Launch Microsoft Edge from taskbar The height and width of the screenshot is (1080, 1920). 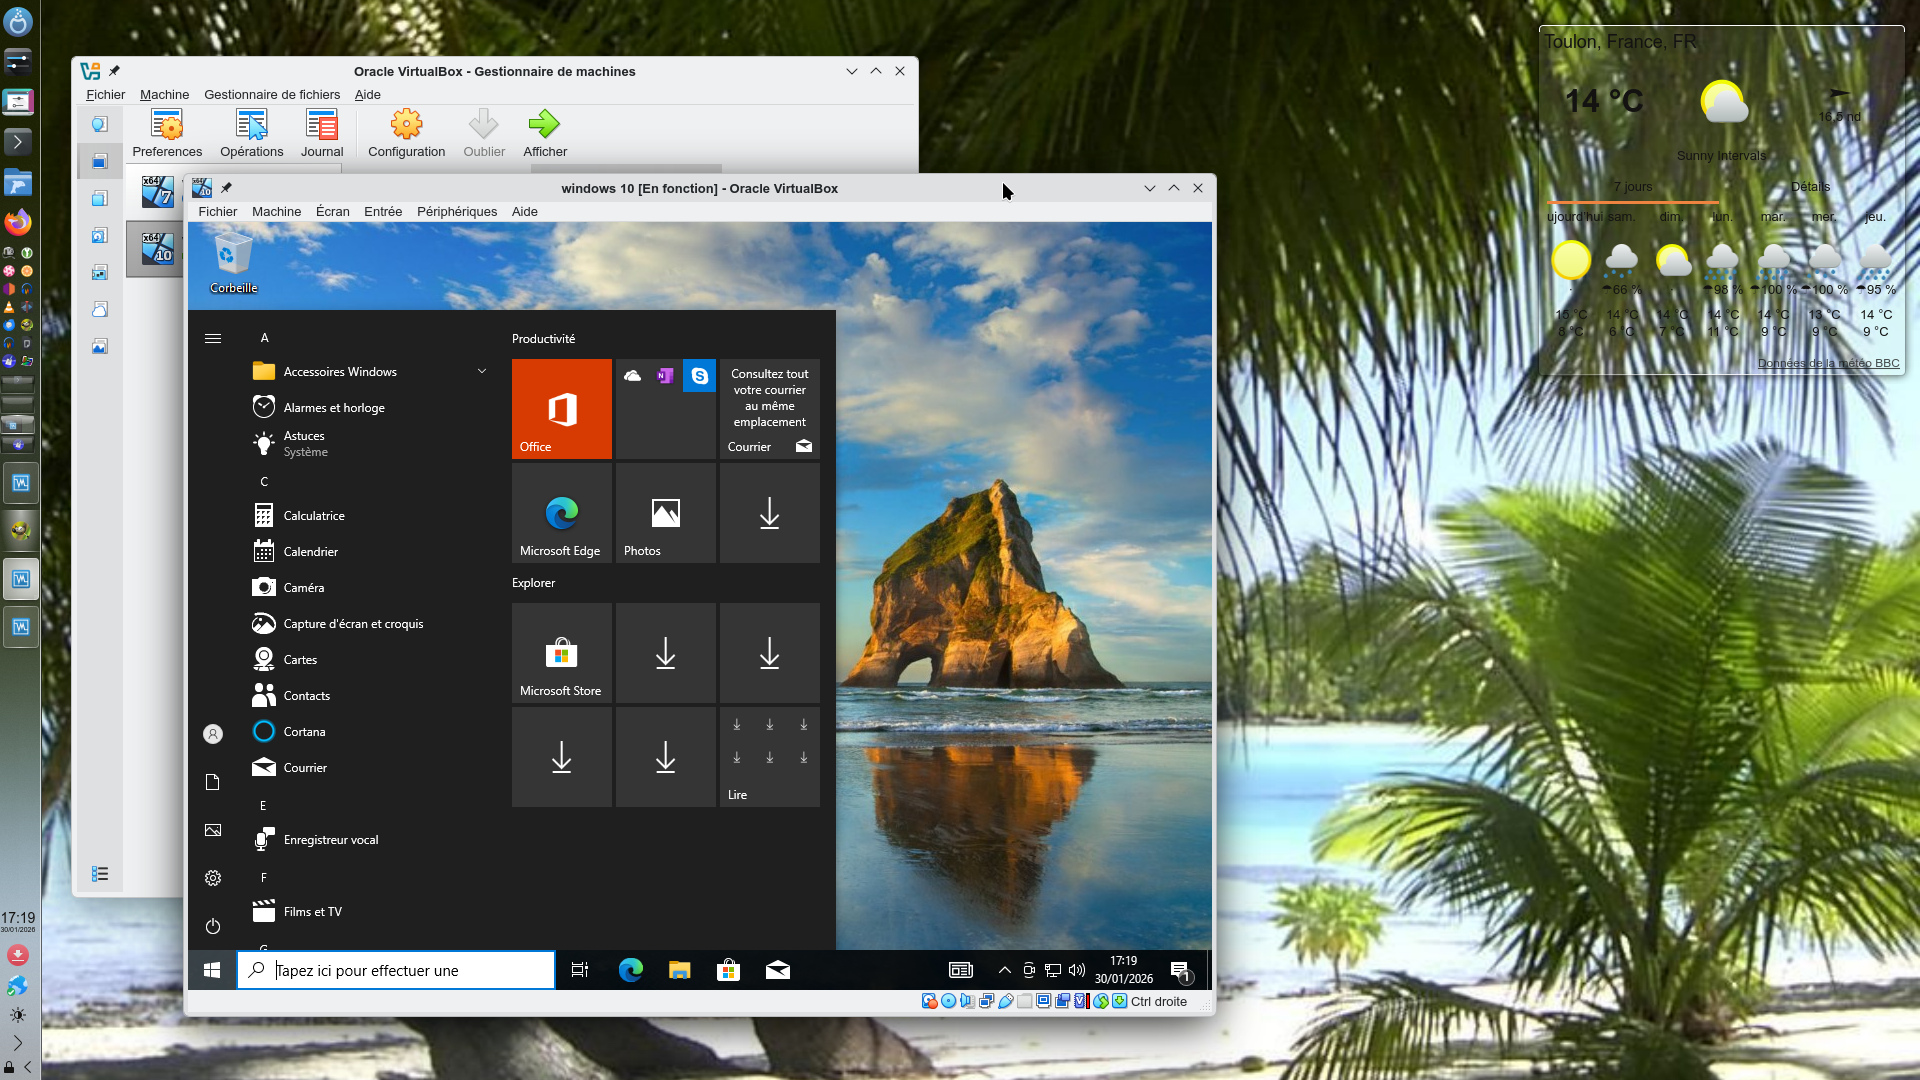coord(630,970)
